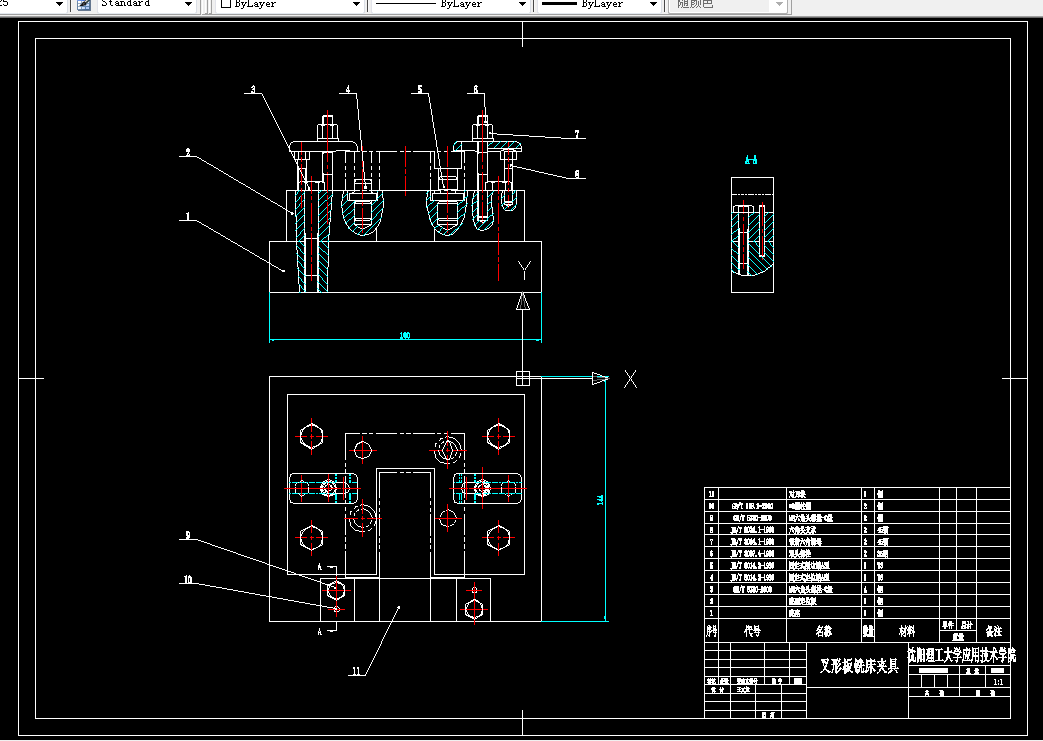This screenshot has height=741, width=1043.
Task: Select the bottom-right hex bolt in plan view
Action: (498, 538)
